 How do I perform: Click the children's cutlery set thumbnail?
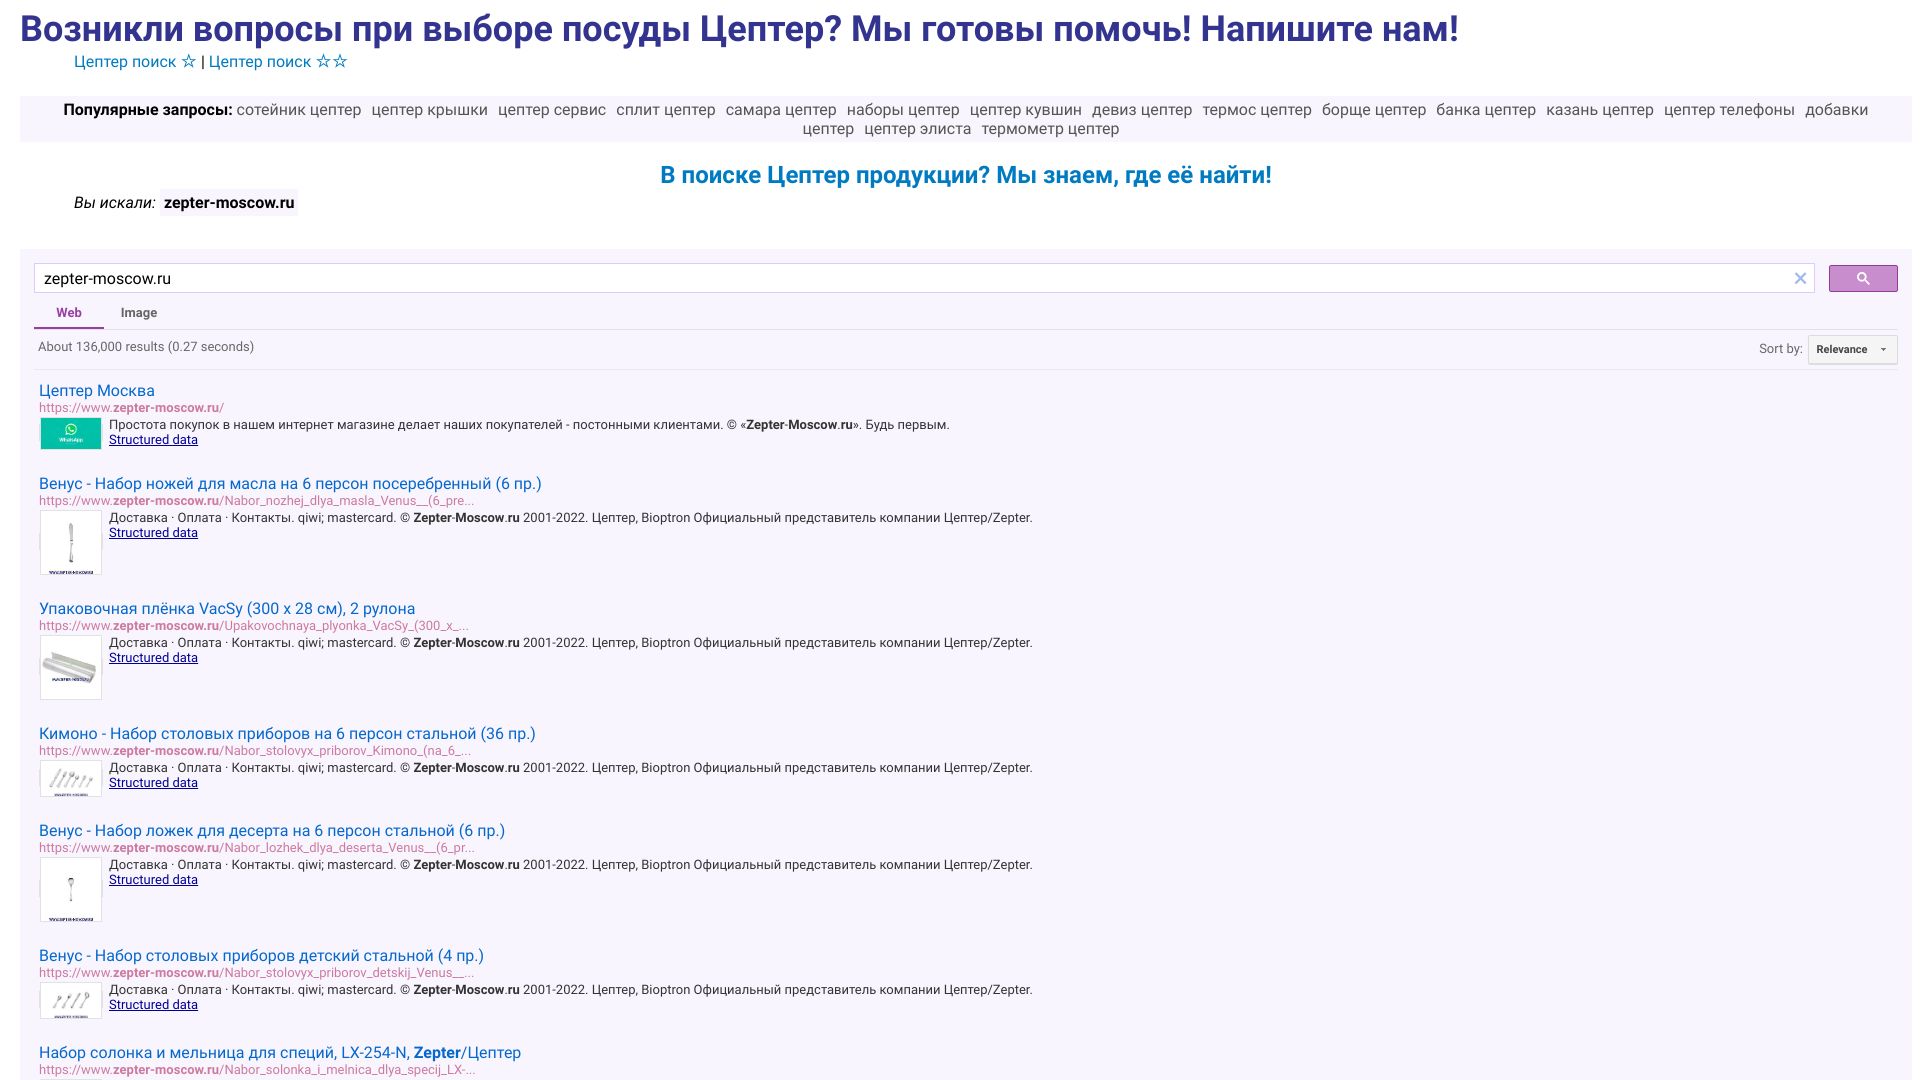point(71,1001)
